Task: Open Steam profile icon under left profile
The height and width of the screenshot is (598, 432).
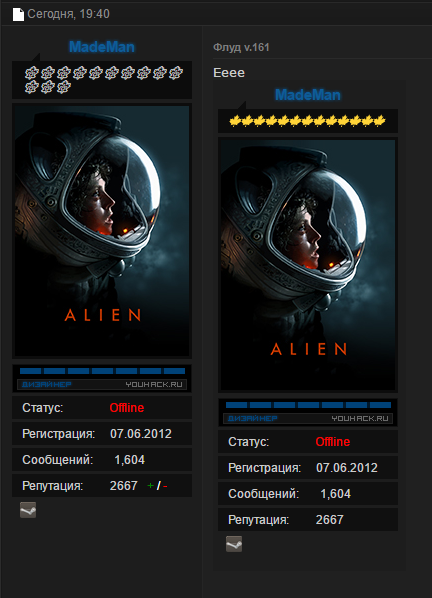Action: 28,510
